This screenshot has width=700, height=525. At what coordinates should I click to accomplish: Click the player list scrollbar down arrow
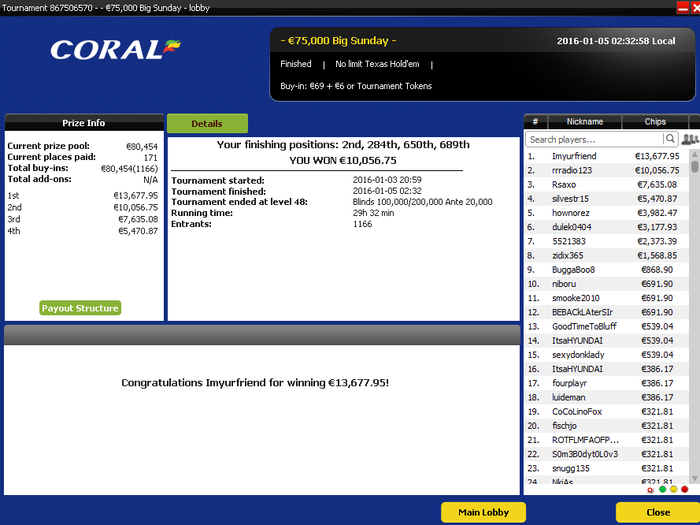point(694,478)
